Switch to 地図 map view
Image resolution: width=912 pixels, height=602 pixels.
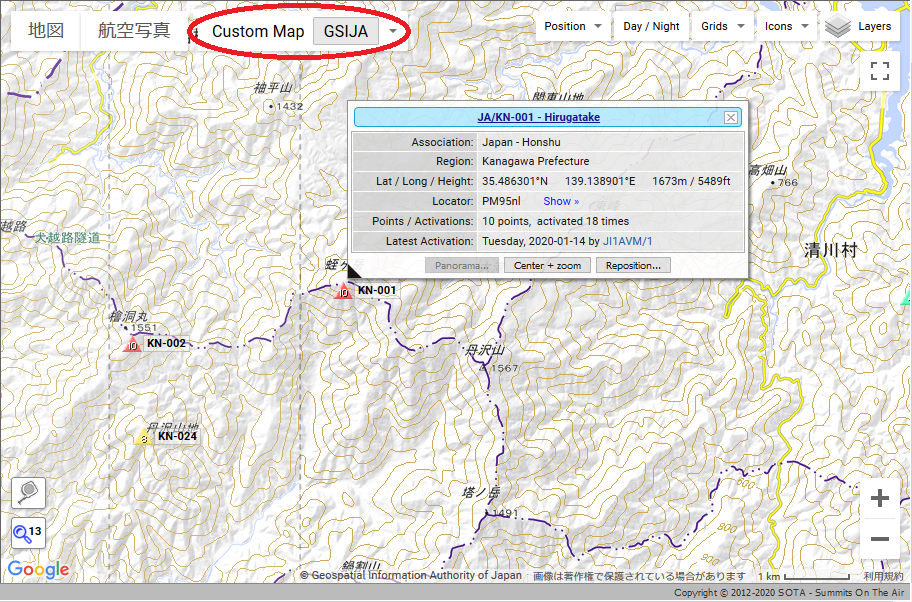[46, 30]
